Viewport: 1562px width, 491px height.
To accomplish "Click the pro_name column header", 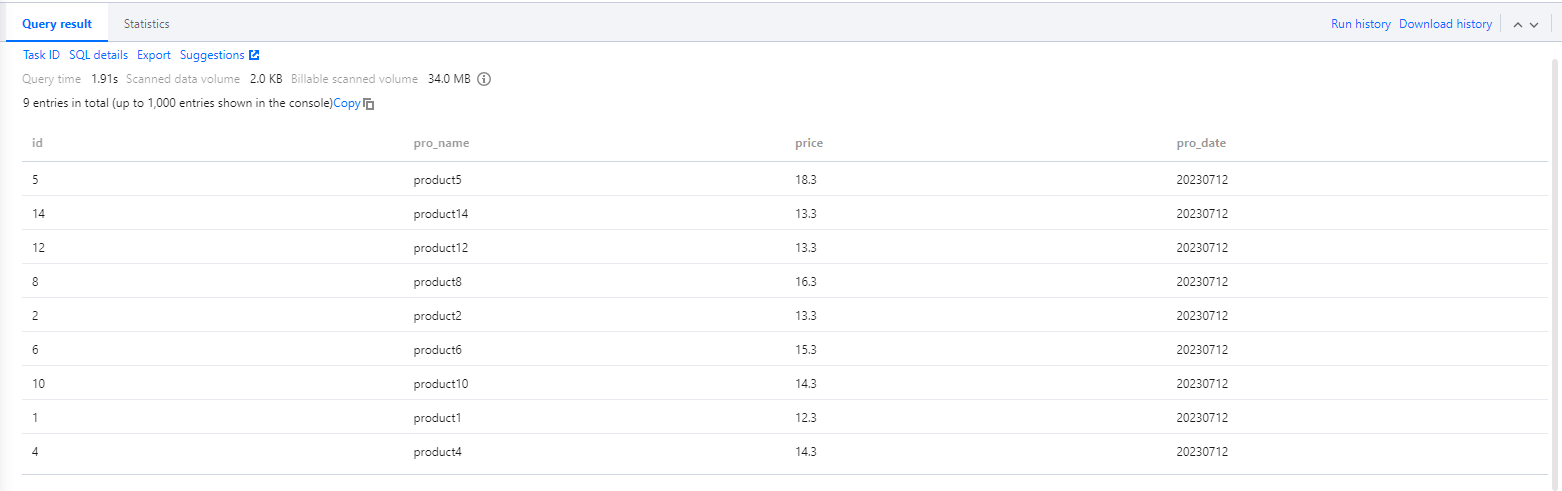I will tap(441, 143).
